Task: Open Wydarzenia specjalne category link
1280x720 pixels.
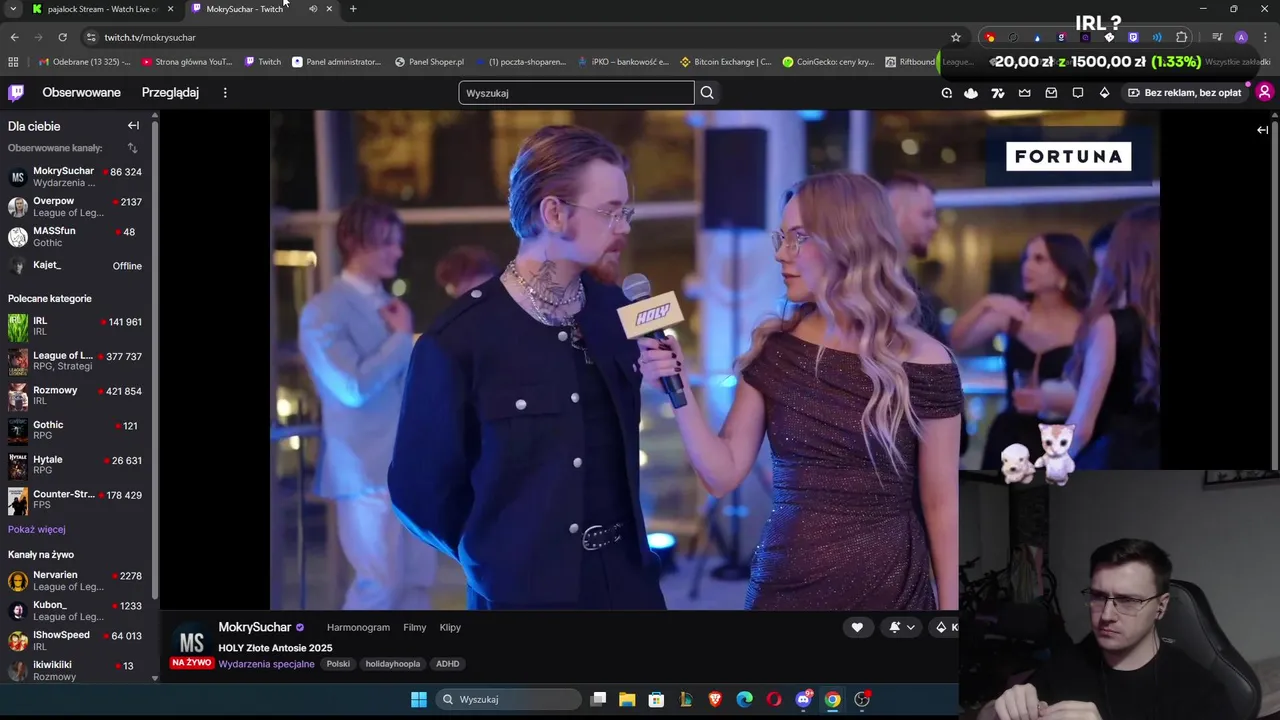Action: 266,664
